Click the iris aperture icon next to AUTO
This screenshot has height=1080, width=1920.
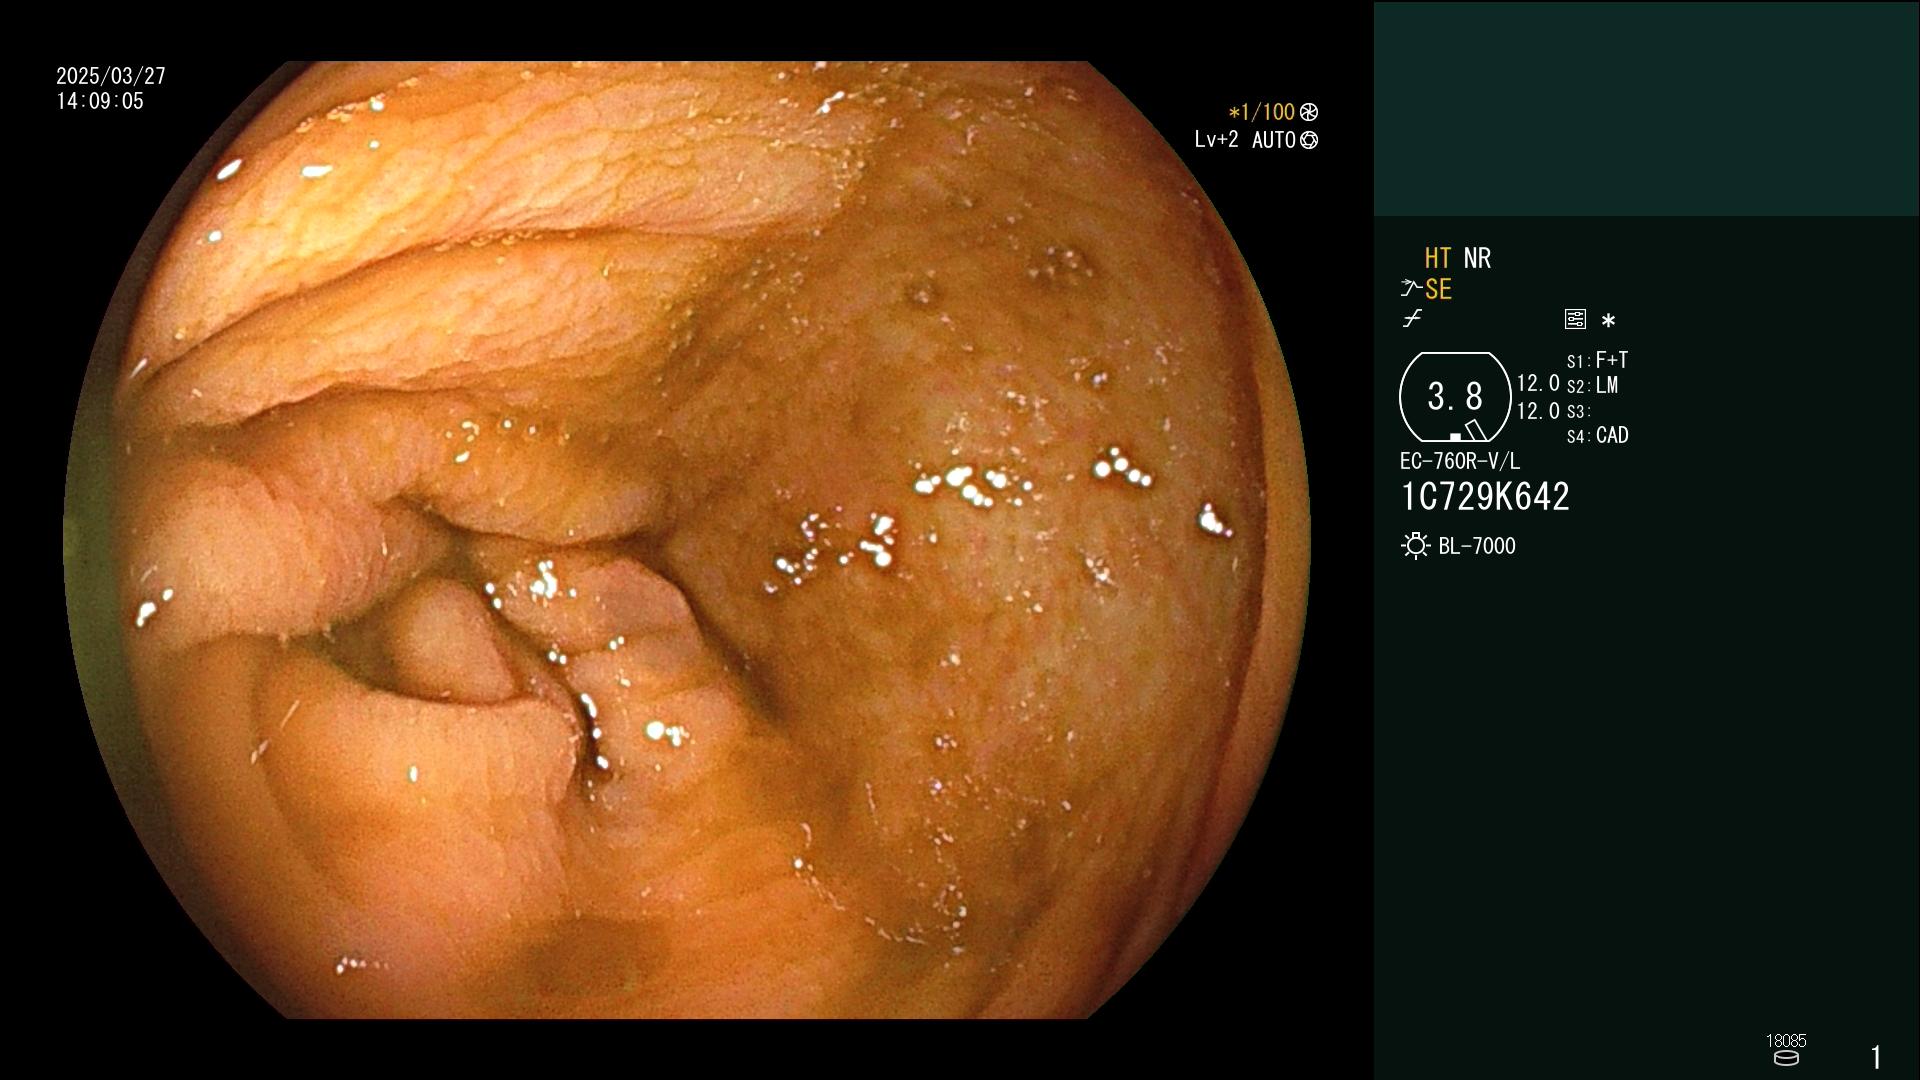(x=1309, y=140)
